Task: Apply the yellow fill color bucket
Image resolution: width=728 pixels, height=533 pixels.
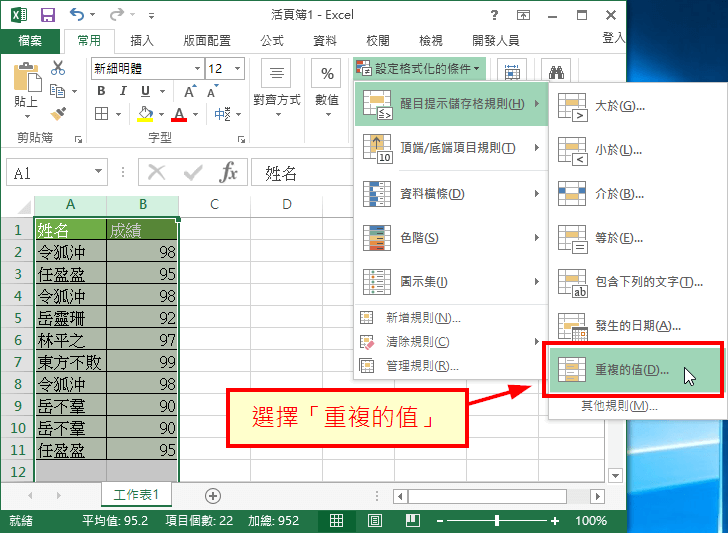Action: [145, 113]
